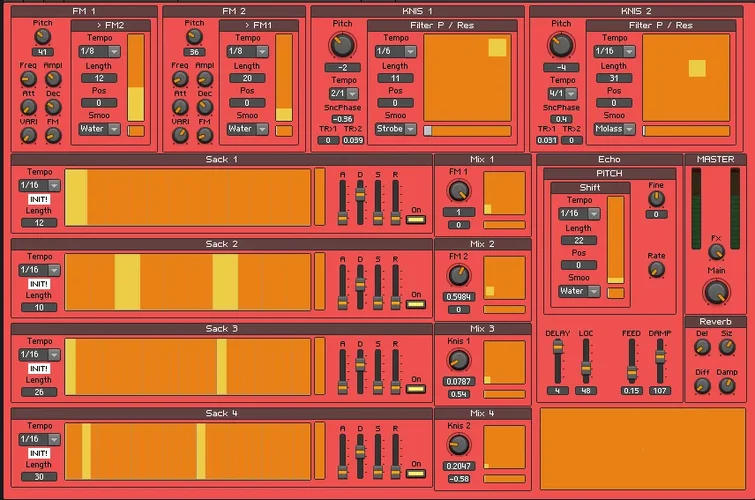Adjust the Reverb Siz knob

click(727, 347)
